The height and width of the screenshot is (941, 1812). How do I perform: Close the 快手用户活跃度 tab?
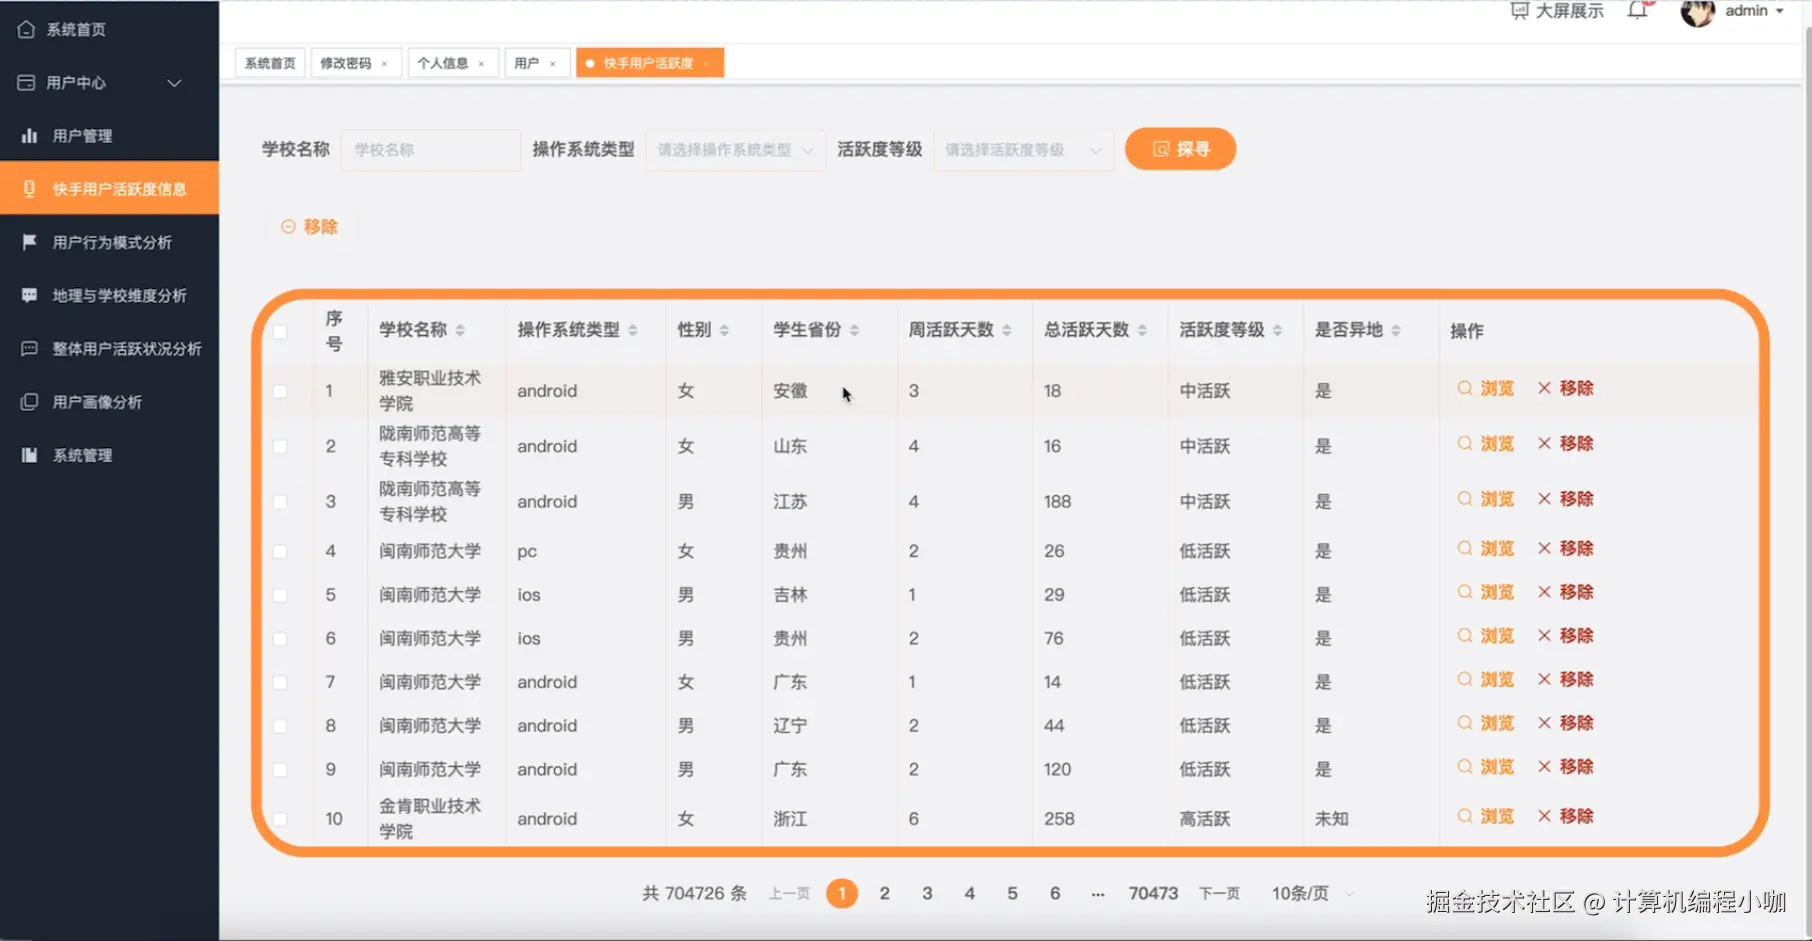pyautogui.click(x=706, y=64)
